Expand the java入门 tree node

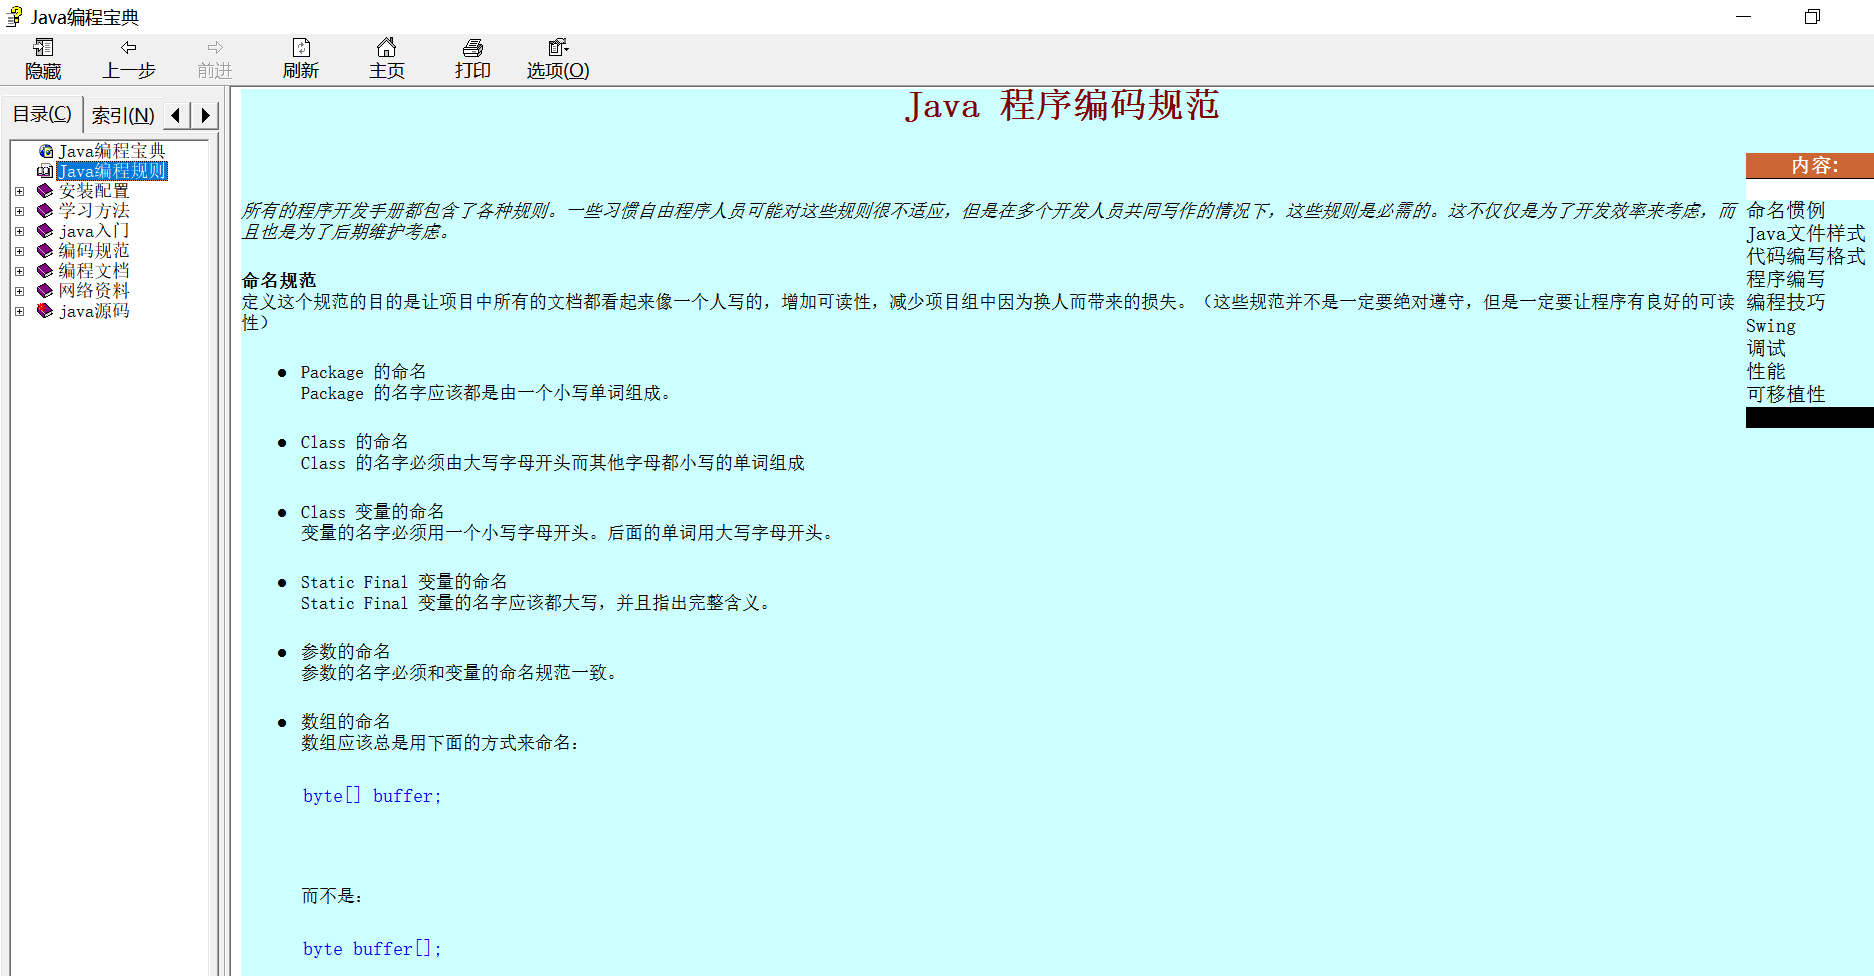[19, 231]
